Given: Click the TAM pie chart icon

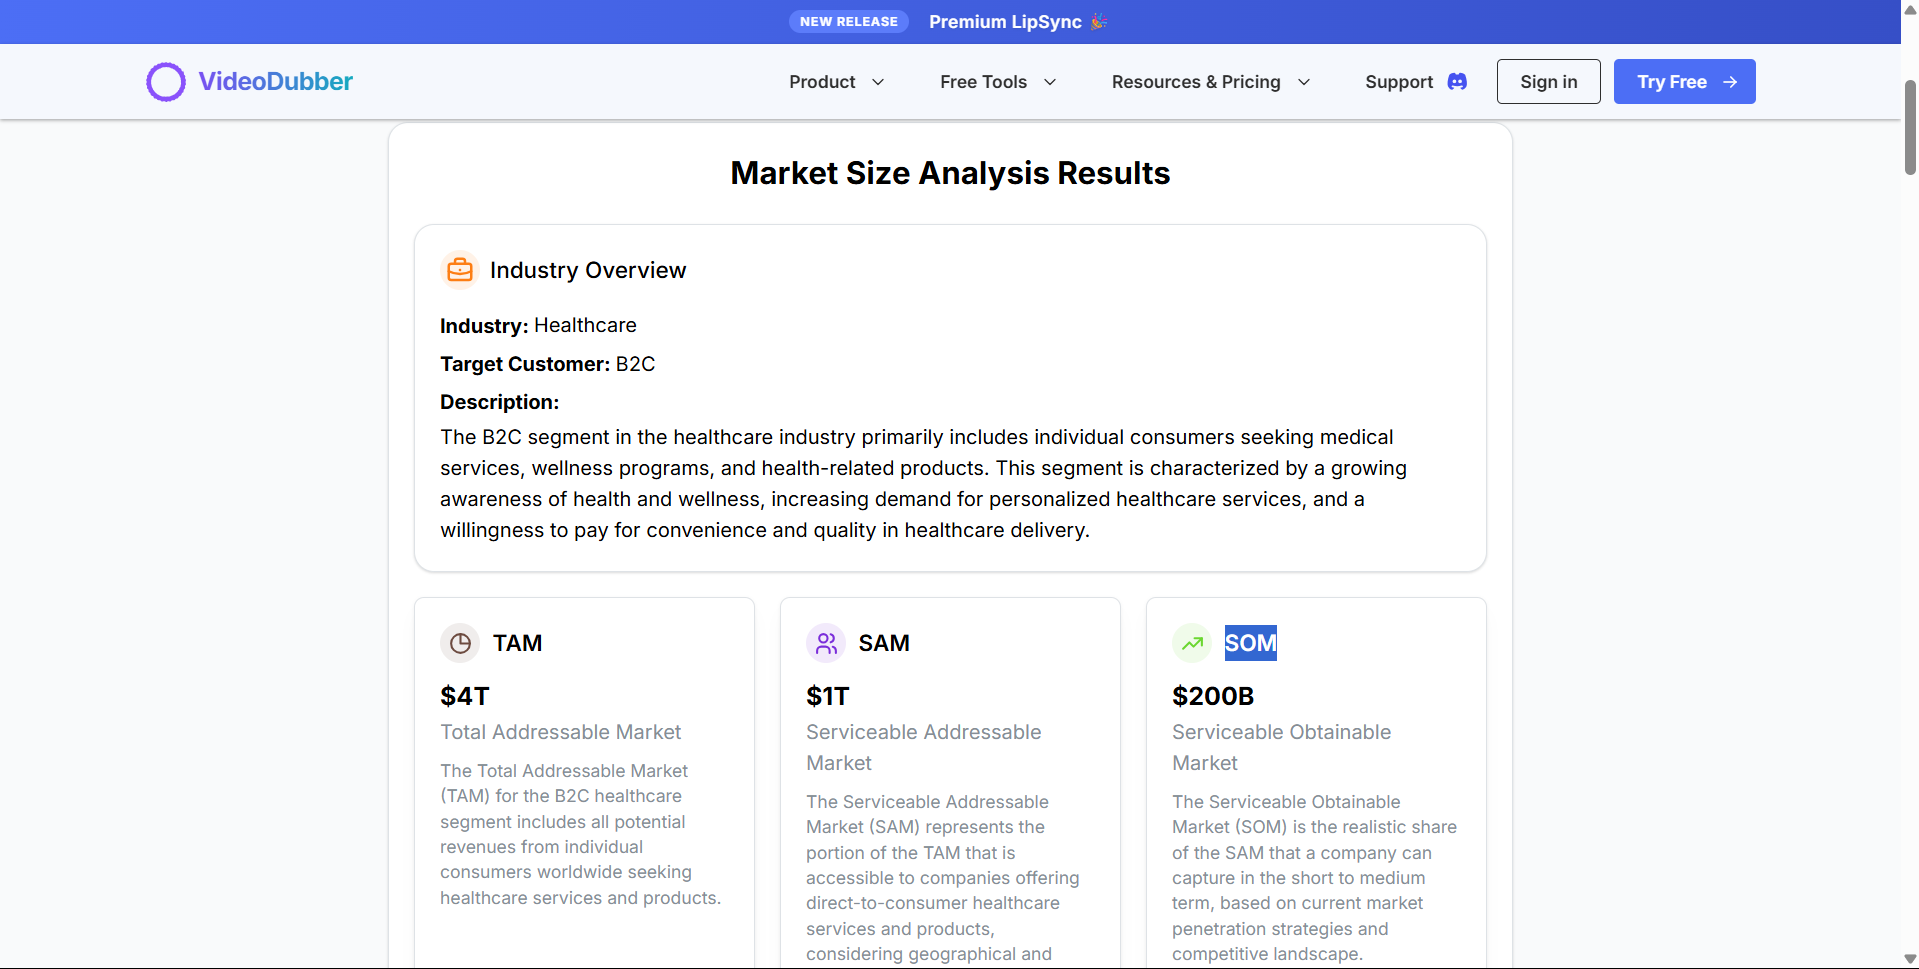Looking at the screenshot, I should [460, 643].
